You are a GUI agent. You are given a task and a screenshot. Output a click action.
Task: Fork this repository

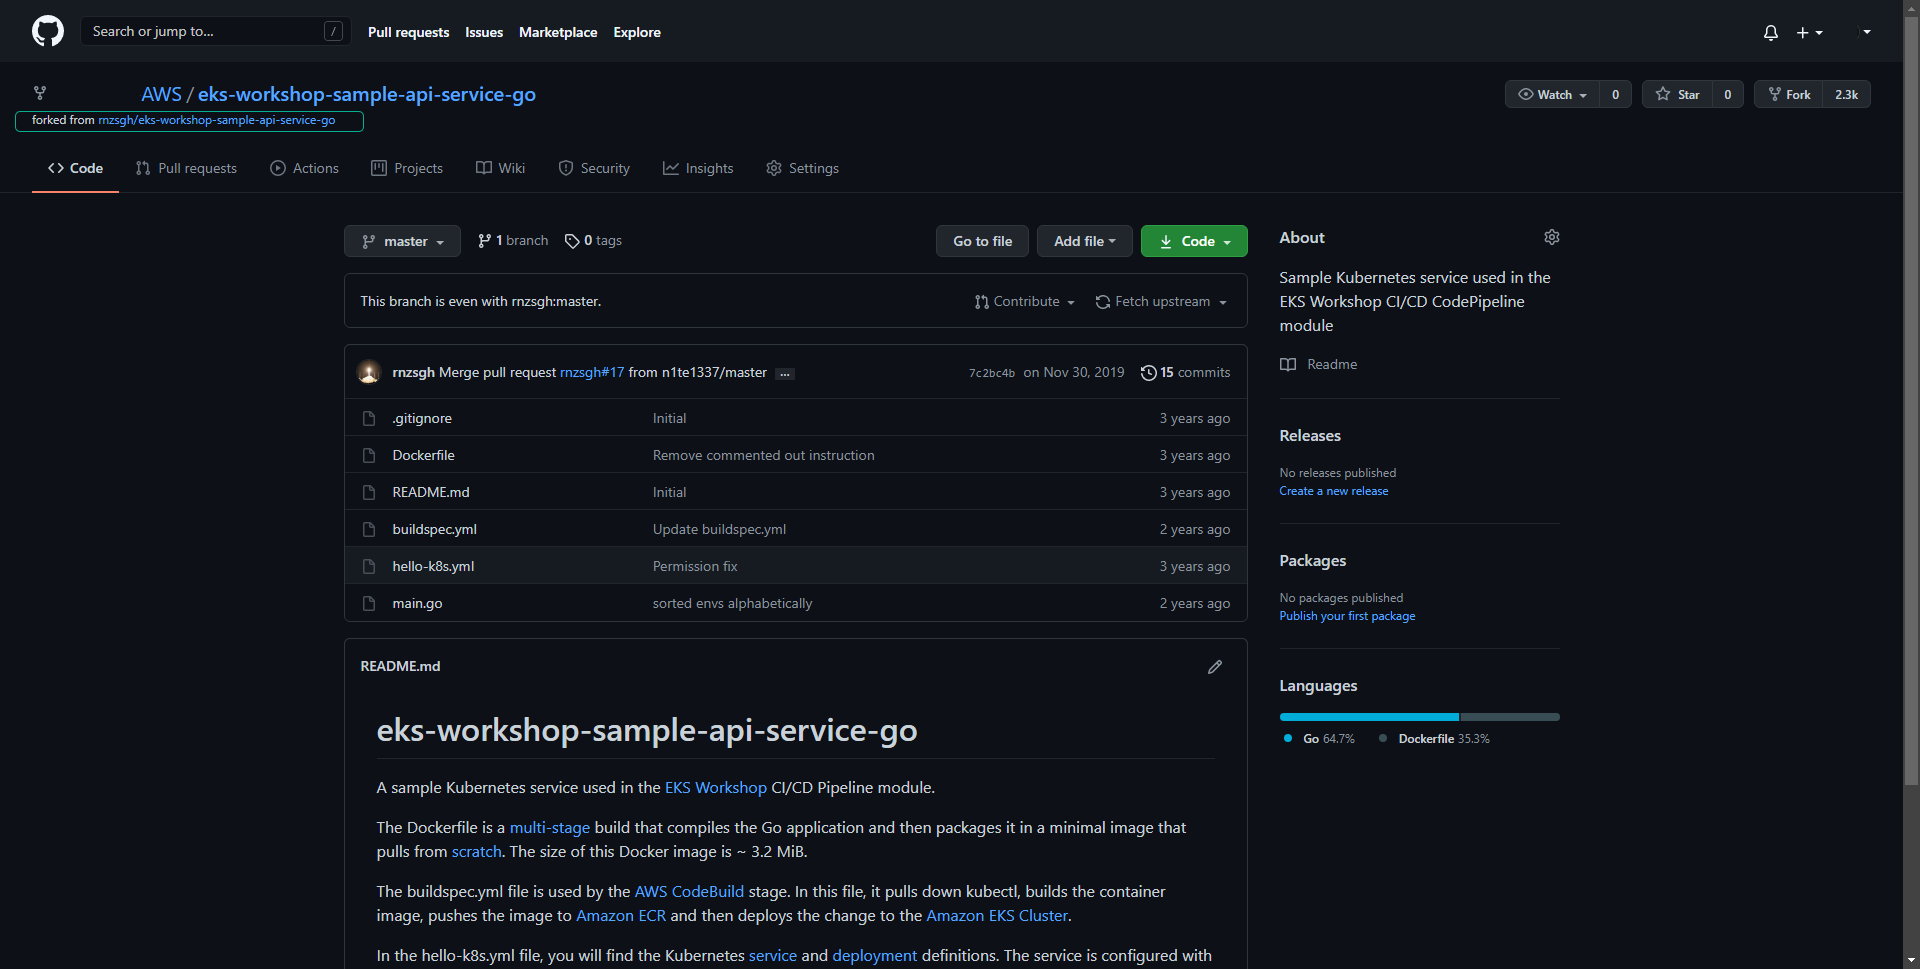coord(1789,94)
